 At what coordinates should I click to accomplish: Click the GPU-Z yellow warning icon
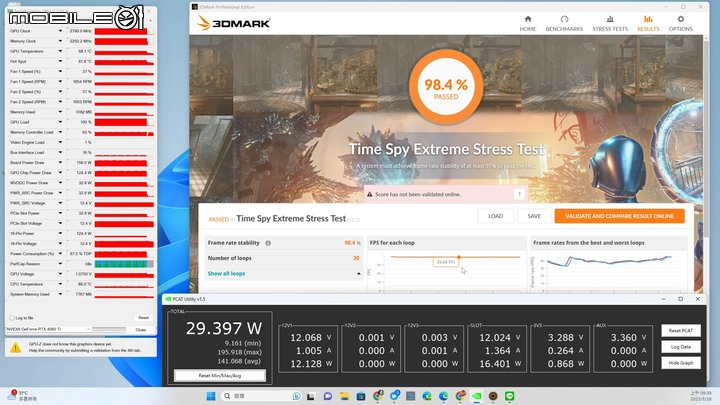15,347
